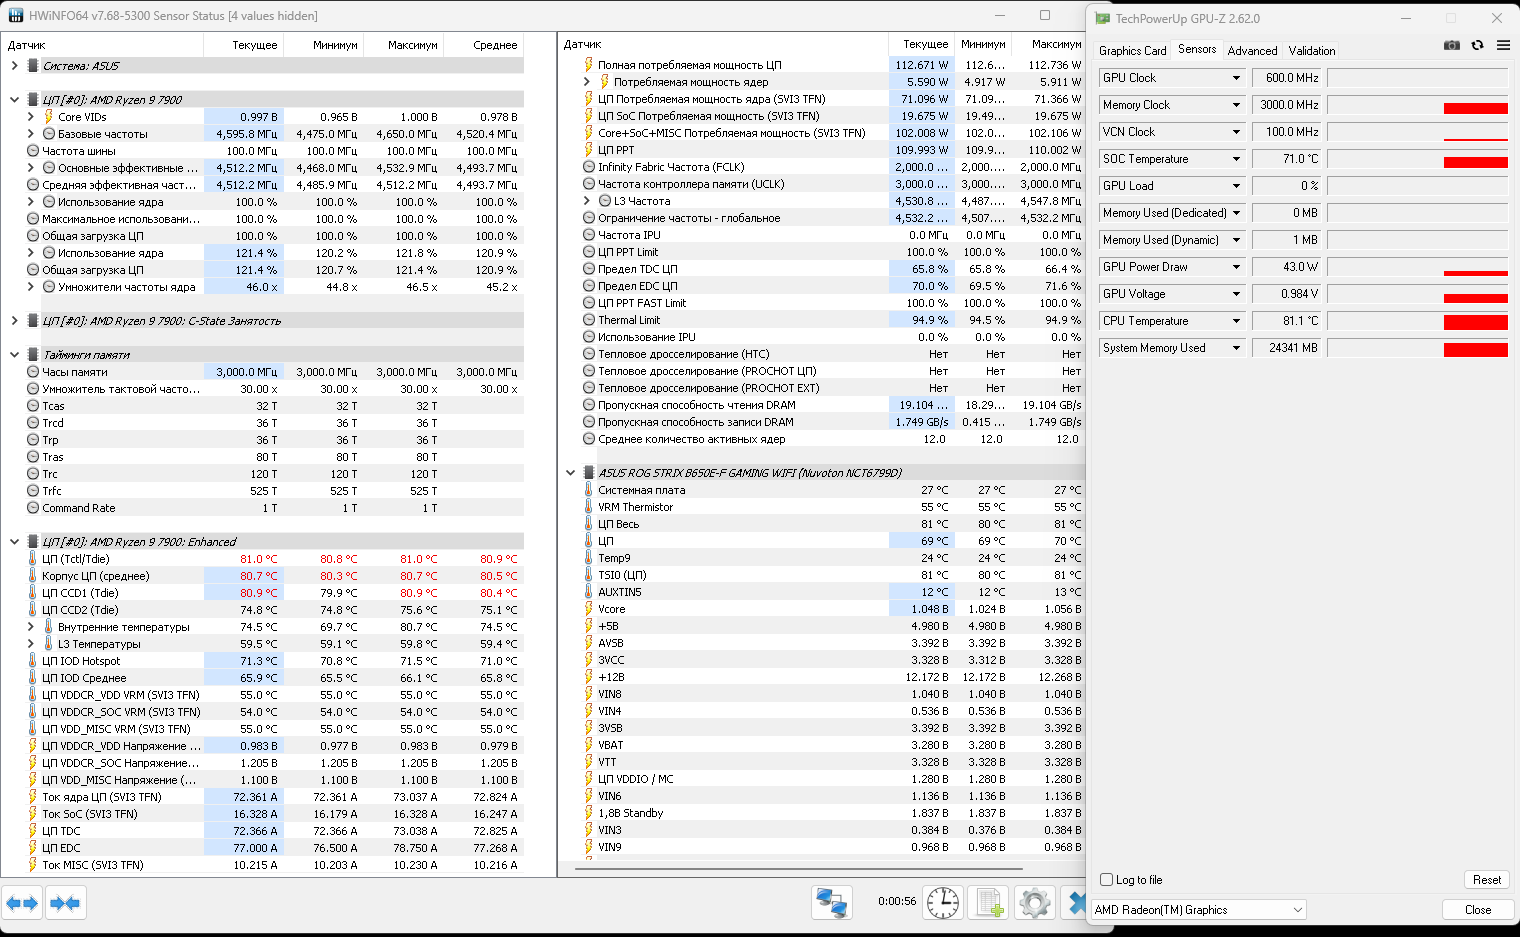The height and width of the screenshot is (937, 1520).
Task: Click Максимум header in left panel
Action: pos(404,45)
